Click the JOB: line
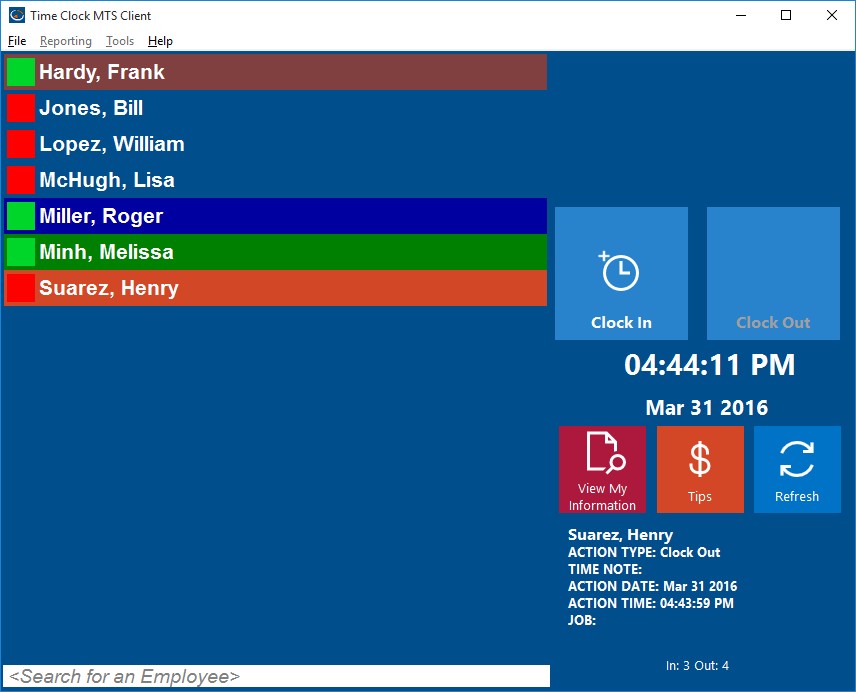The width and height of the screenshot is (856, 692). [582, 620]
